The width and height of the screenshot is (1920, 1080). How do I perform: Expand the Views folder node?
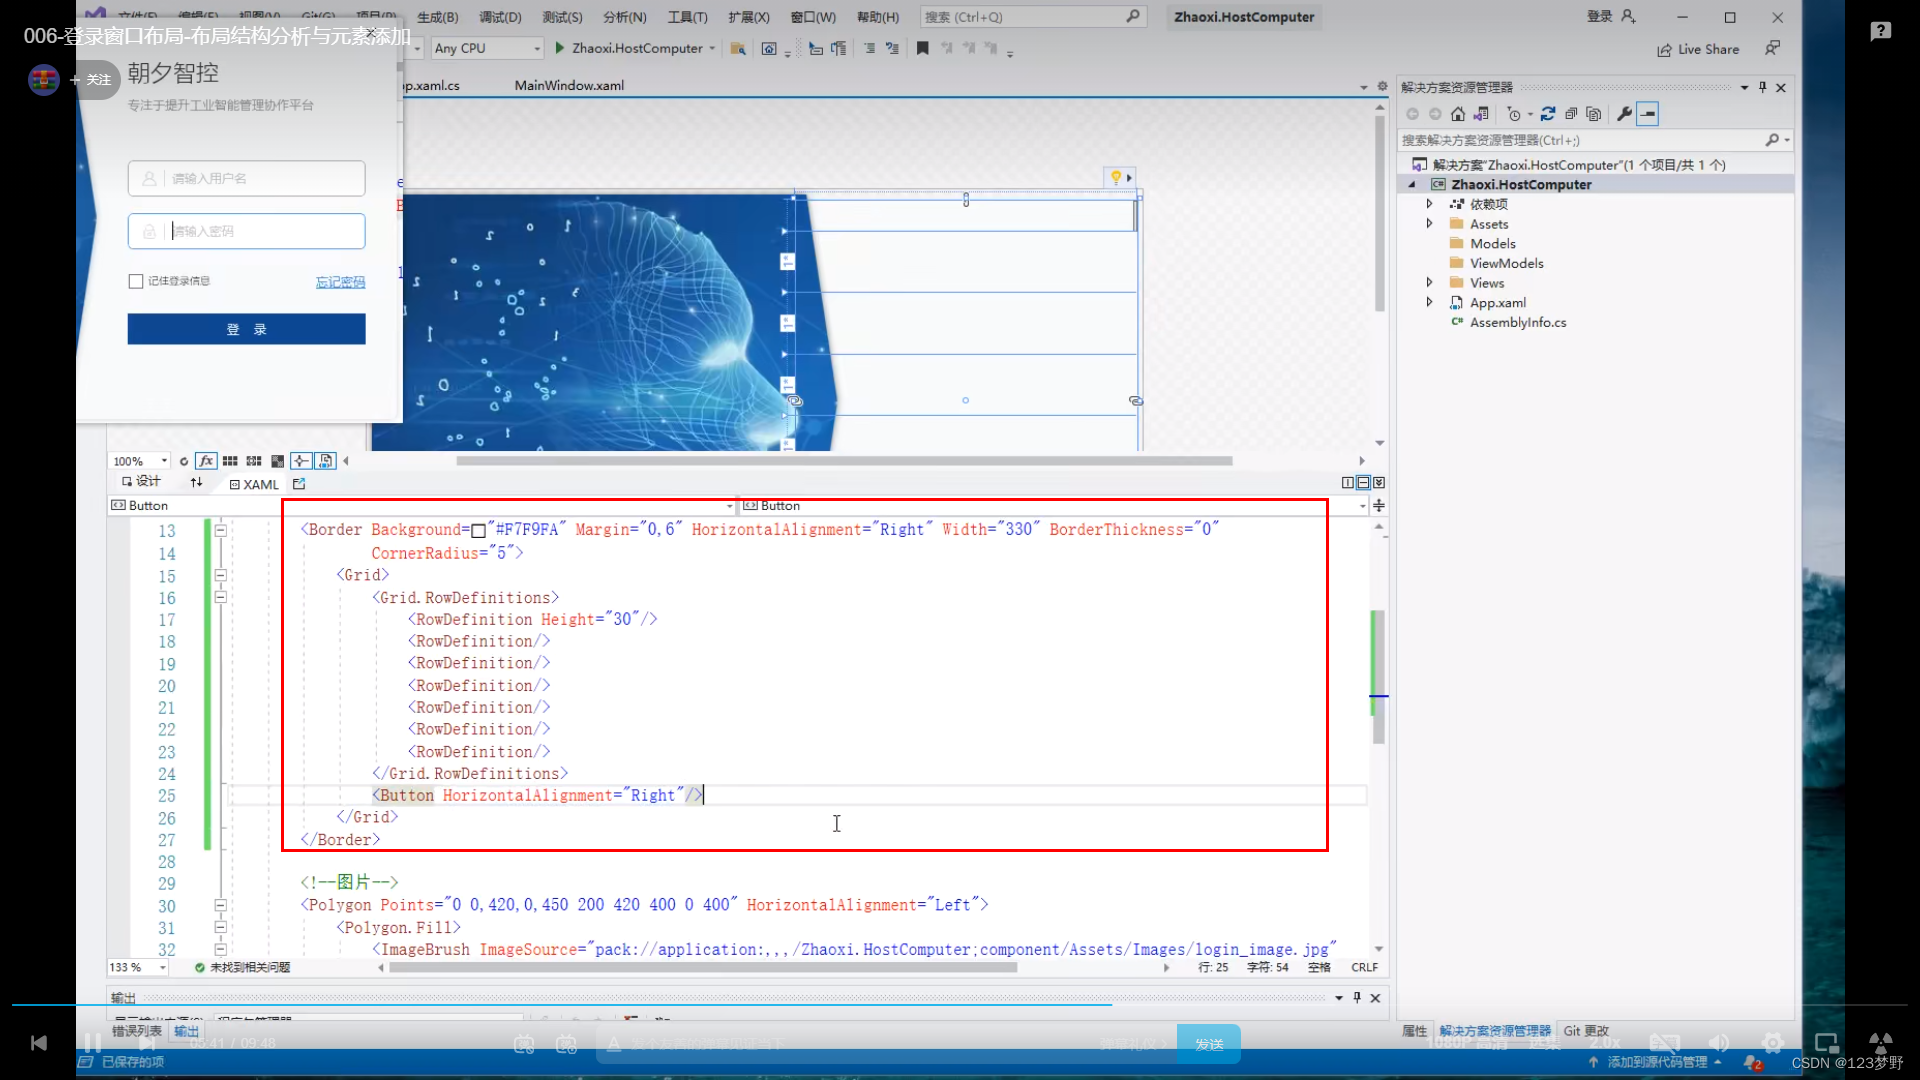click(1429, 283)
